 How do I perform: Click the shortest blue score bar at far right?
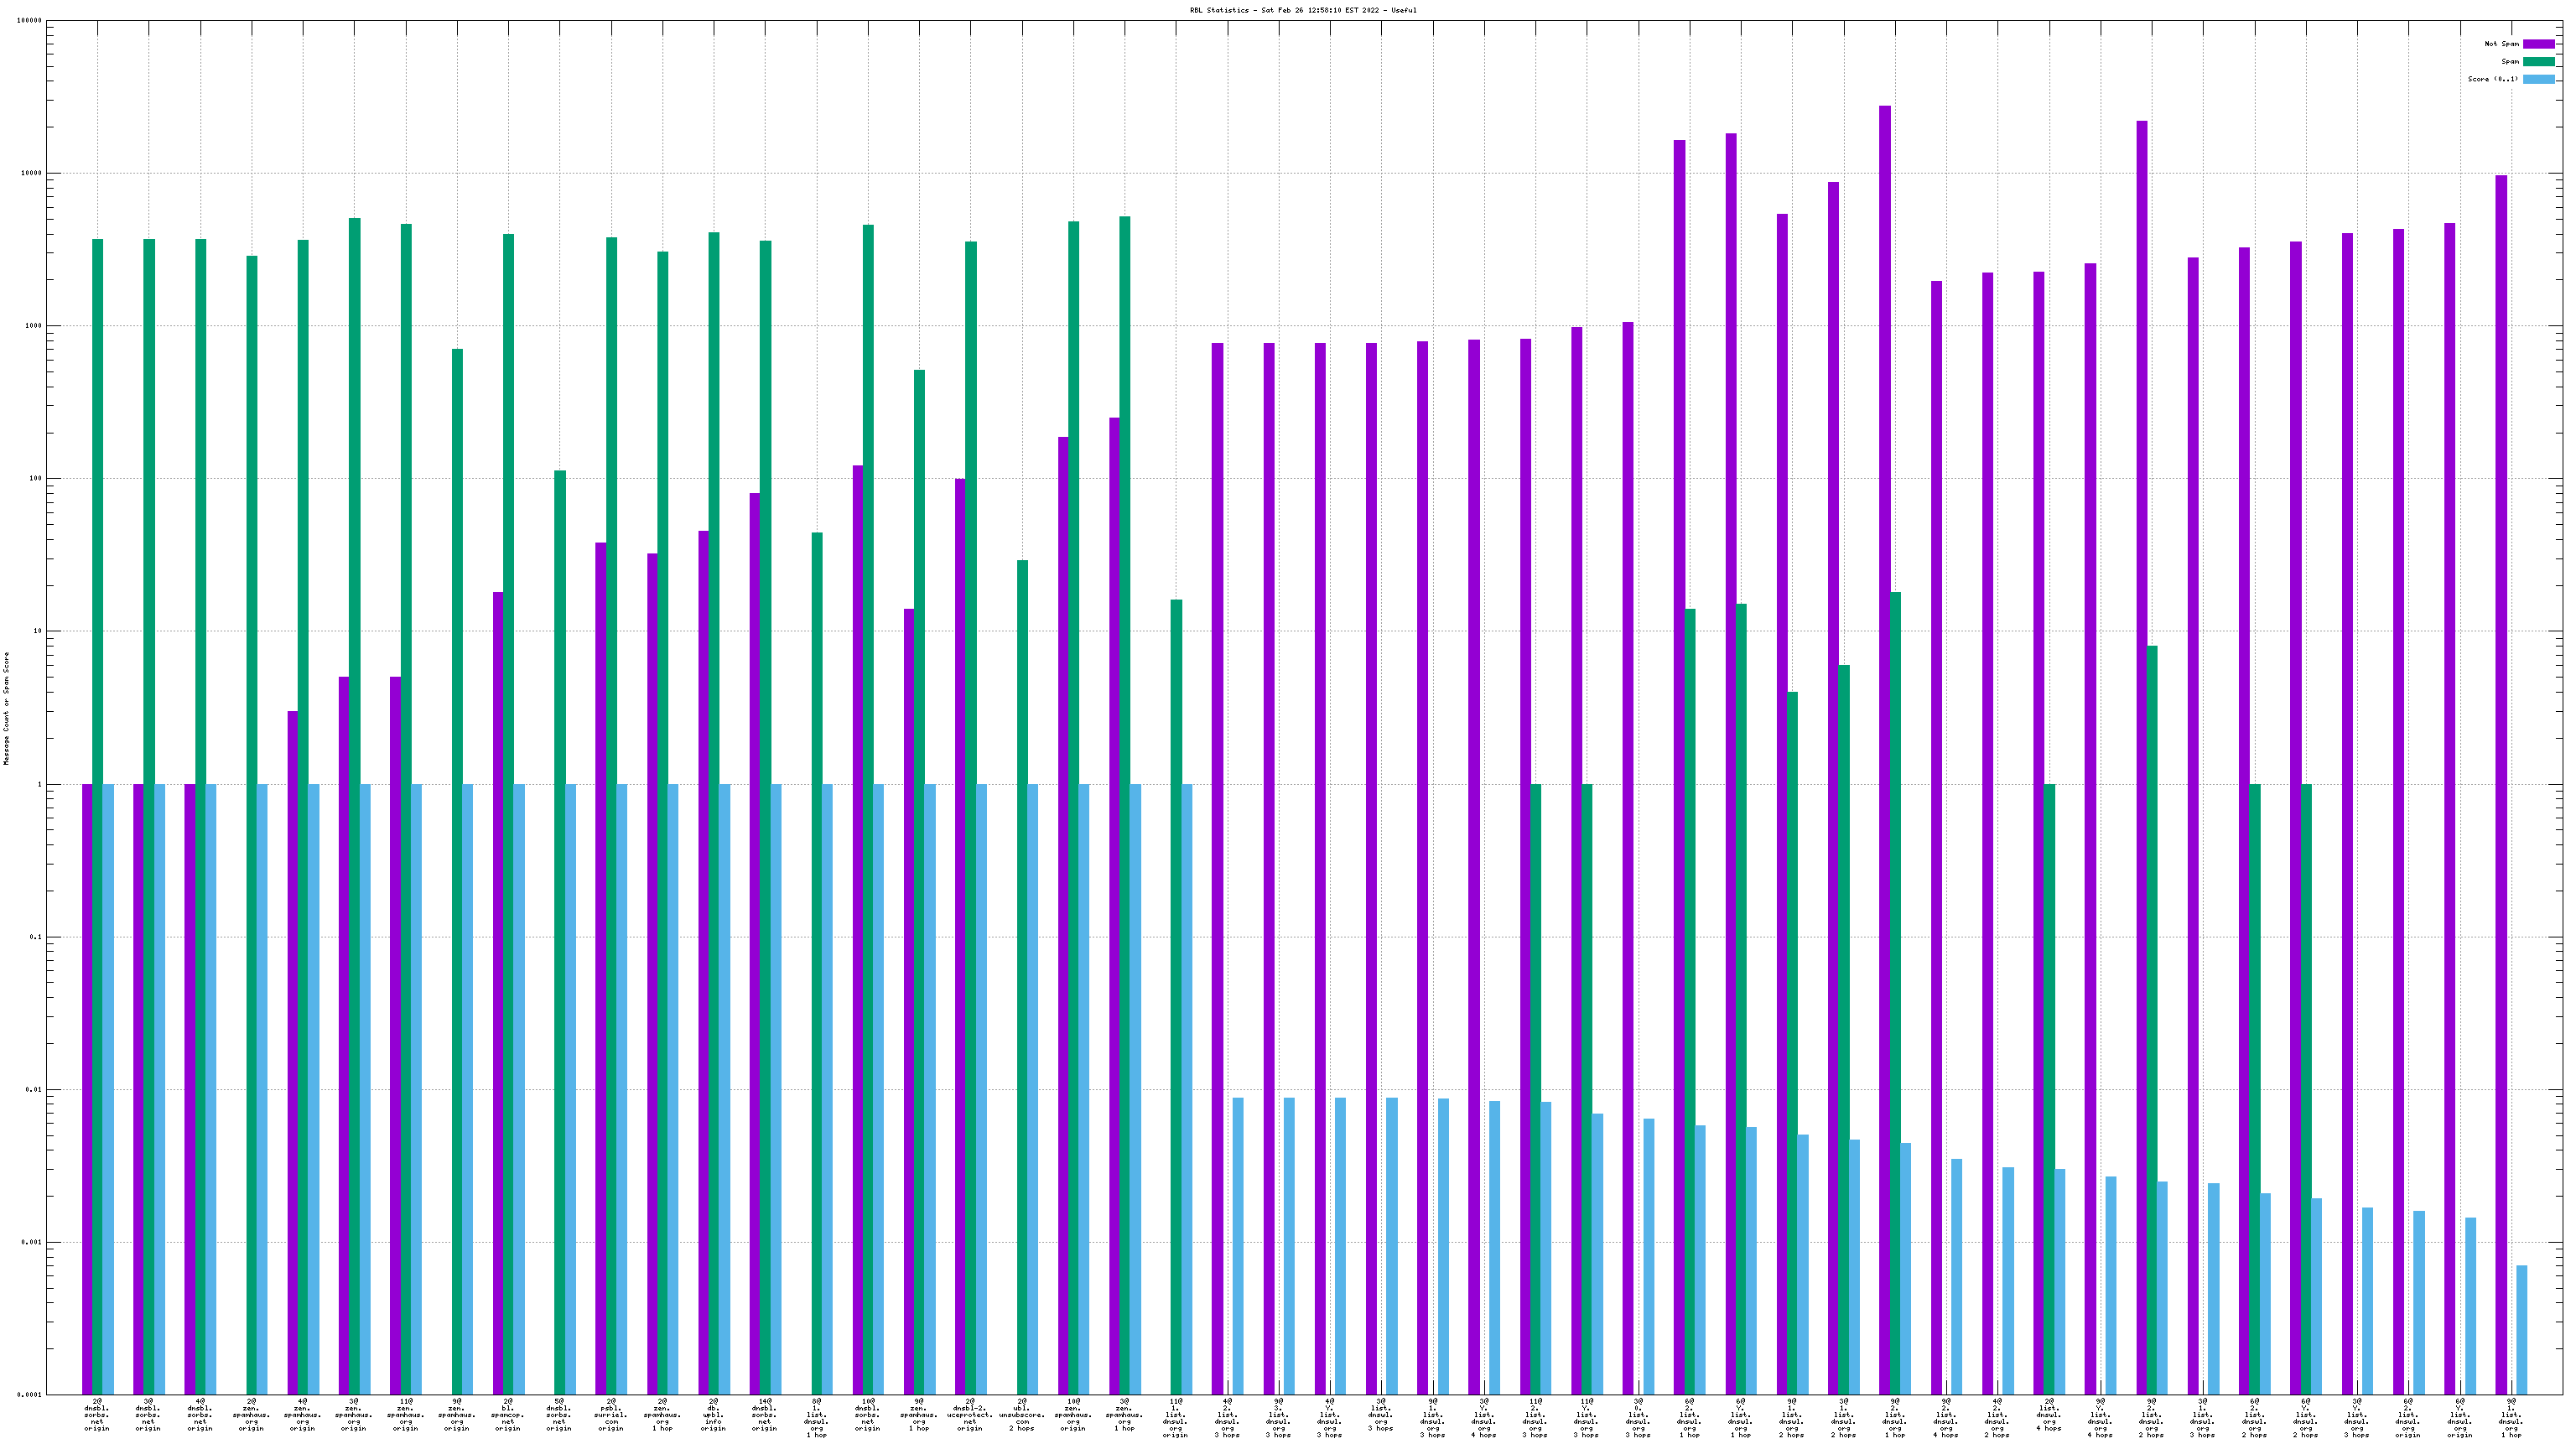pyautogui.click(x=2522, y=1330)
